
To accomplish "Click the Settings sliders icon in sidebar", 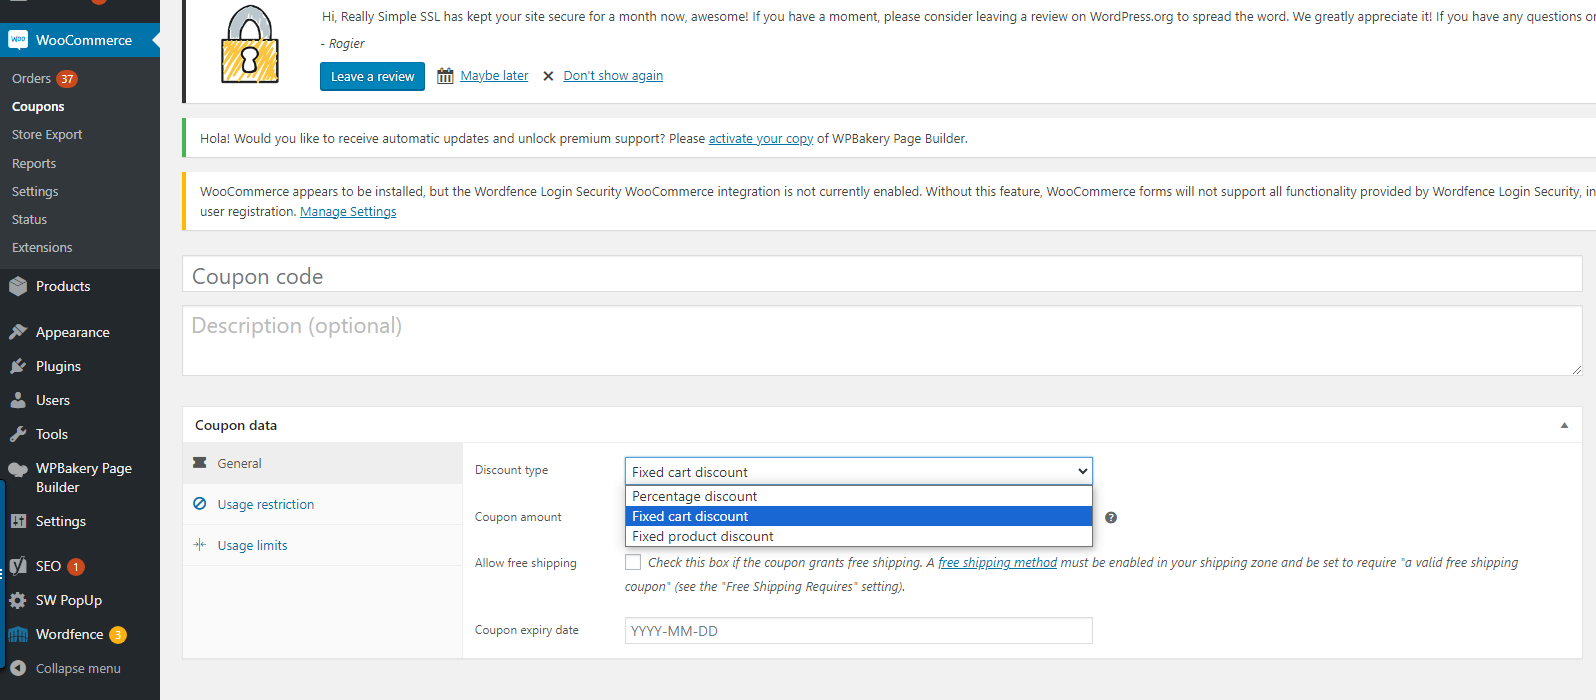I will point(18,521).
